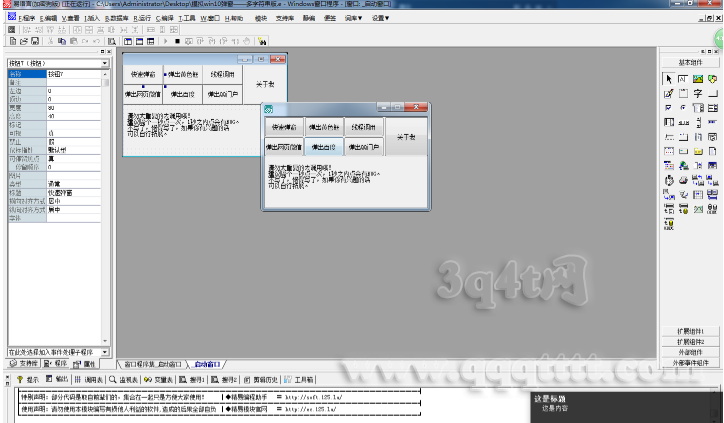The height and width of the screenshot is (423, 724).
Task: Open the R.运行 menu
Action: 142,18
